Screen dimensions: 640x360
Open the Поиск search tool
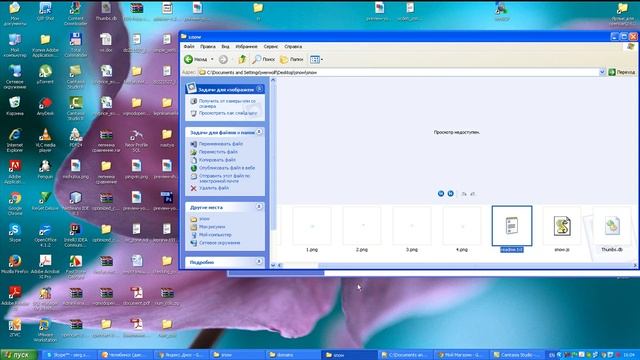click(264, 60)
